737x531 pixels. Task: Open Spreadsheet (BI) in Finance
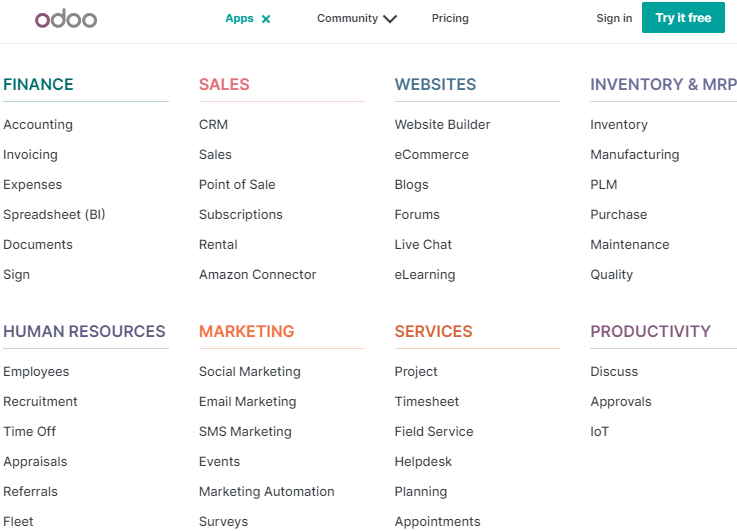point(54,215)
